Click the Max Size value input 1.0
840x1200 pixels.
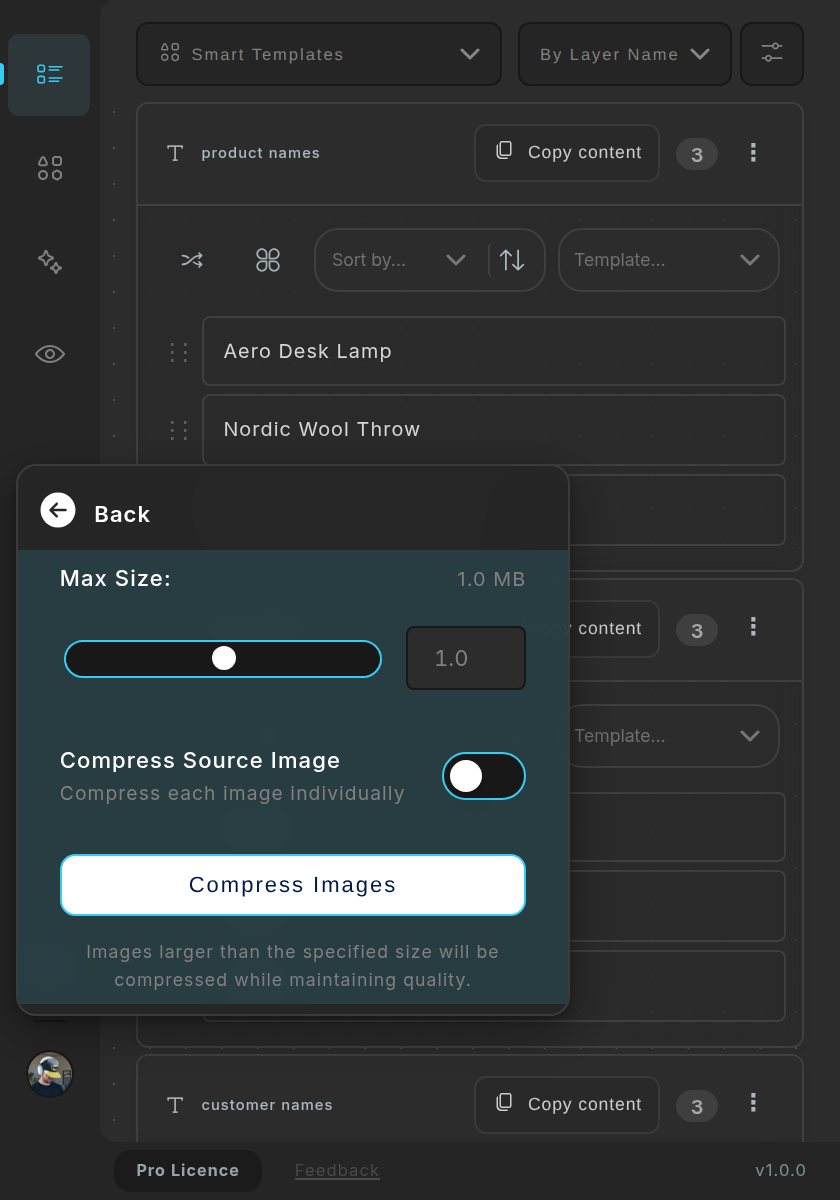pos(466,658)
